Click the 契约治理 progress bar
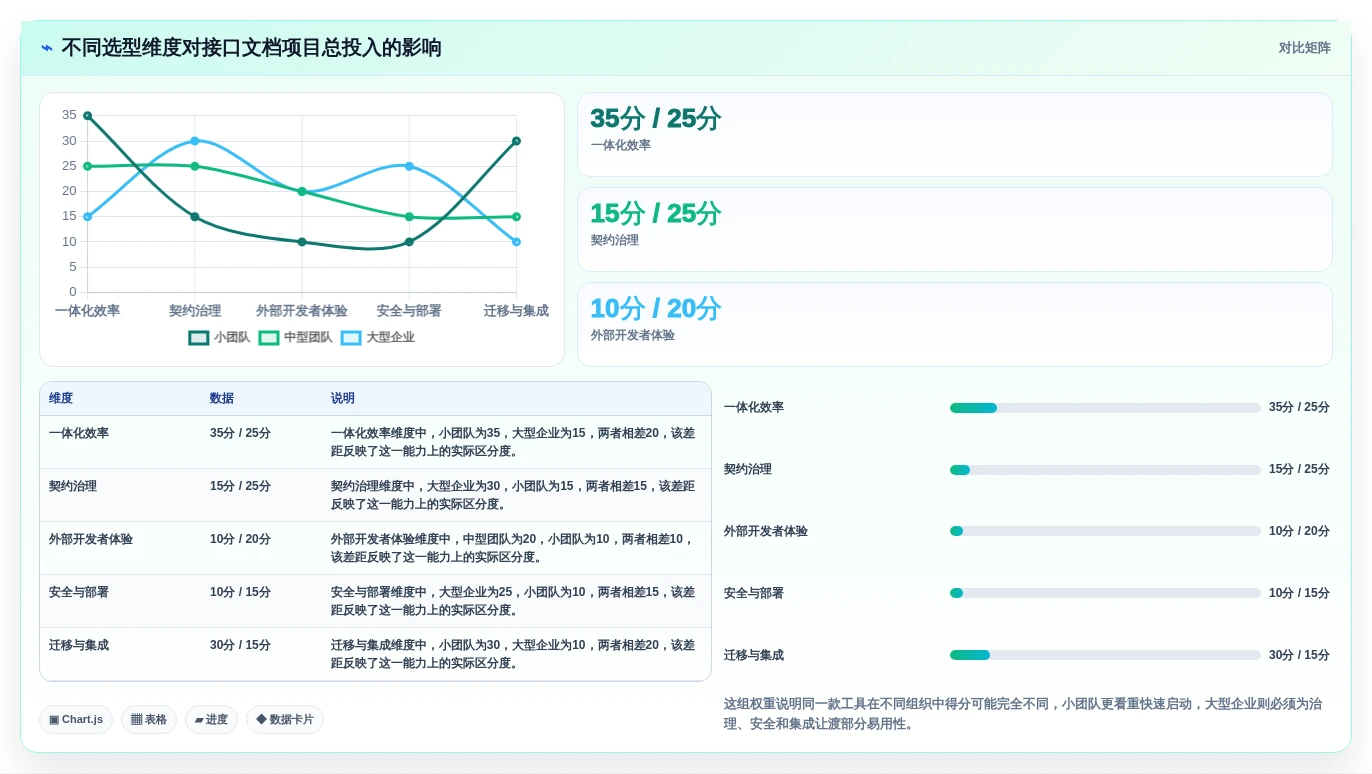 1105,470
